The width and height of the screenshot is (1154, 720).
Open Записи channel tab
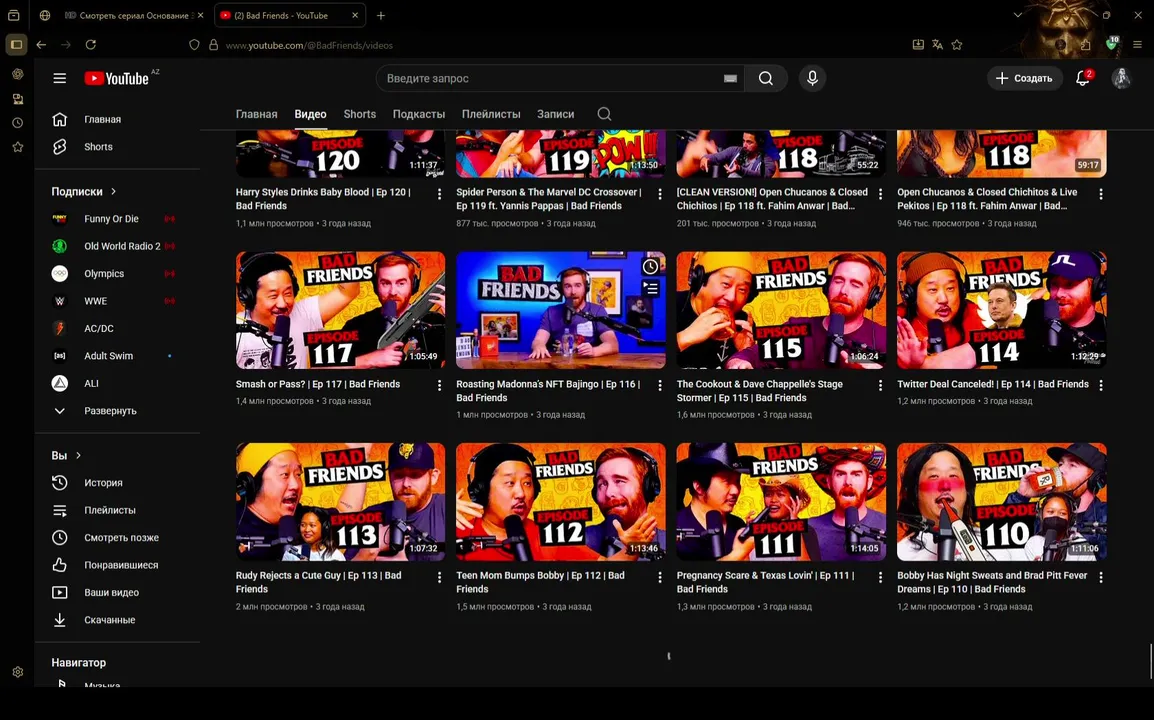point(556,114)
